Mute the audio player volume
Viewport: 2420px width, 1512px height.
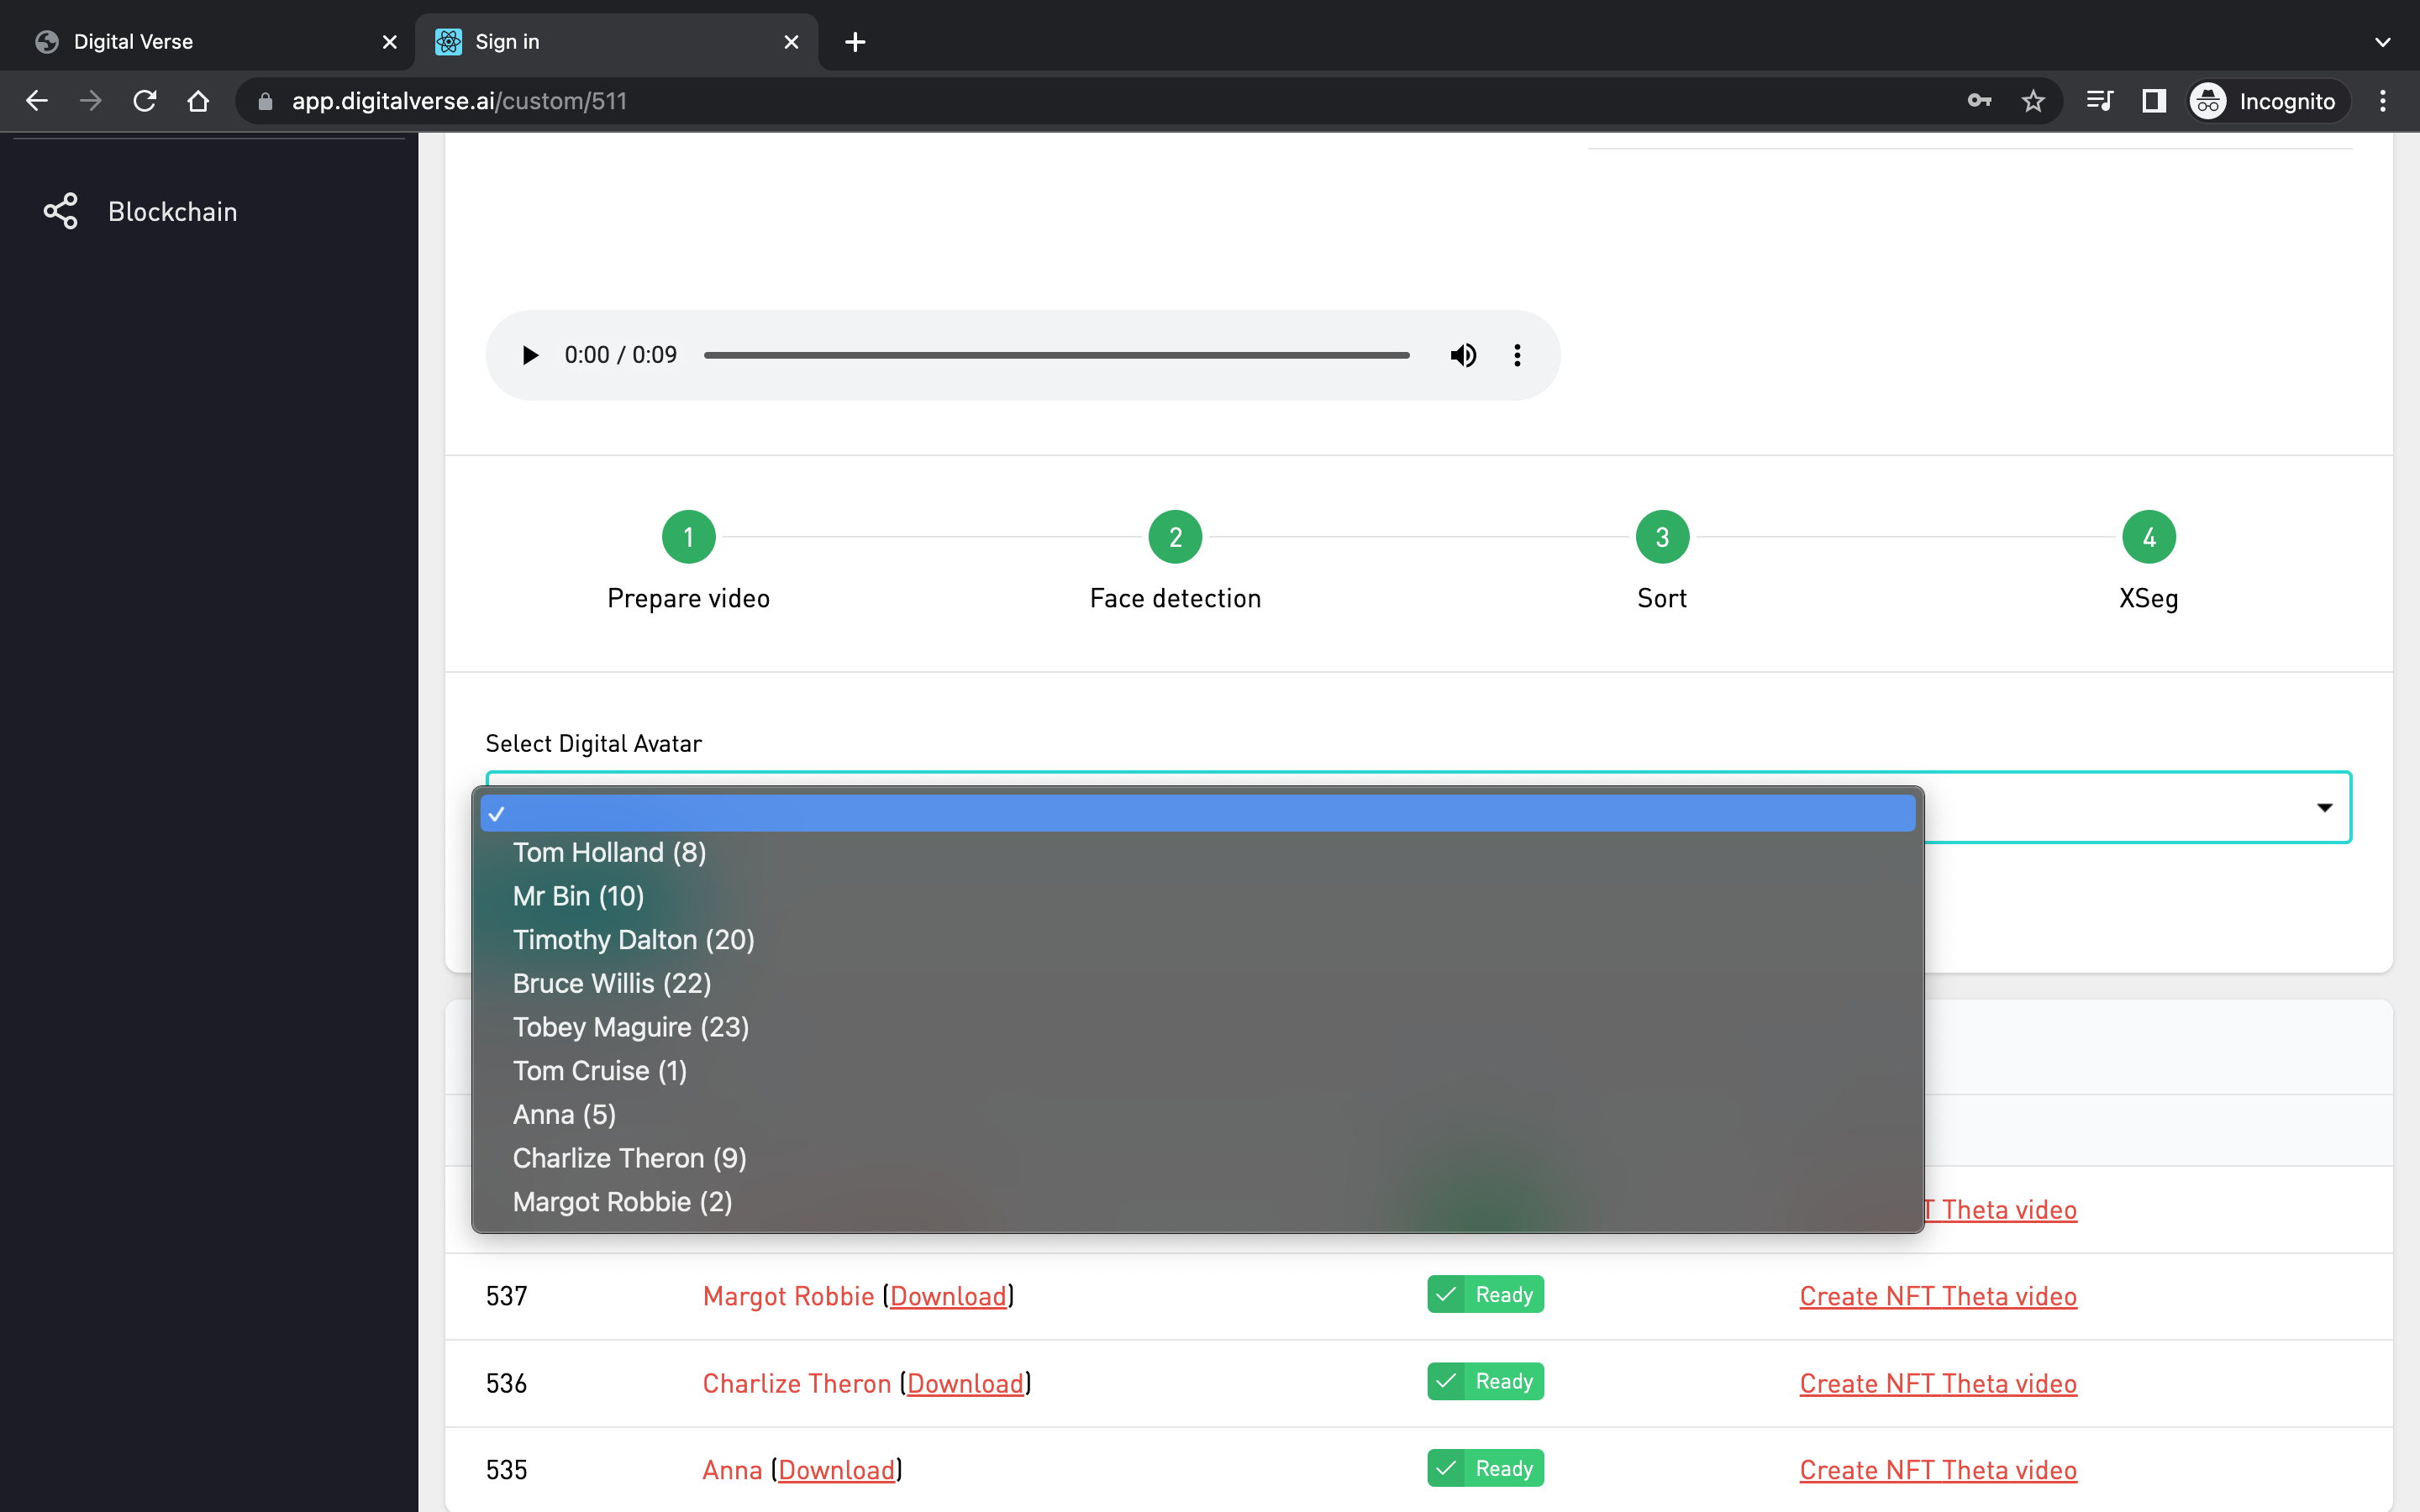coord(1463,355)
